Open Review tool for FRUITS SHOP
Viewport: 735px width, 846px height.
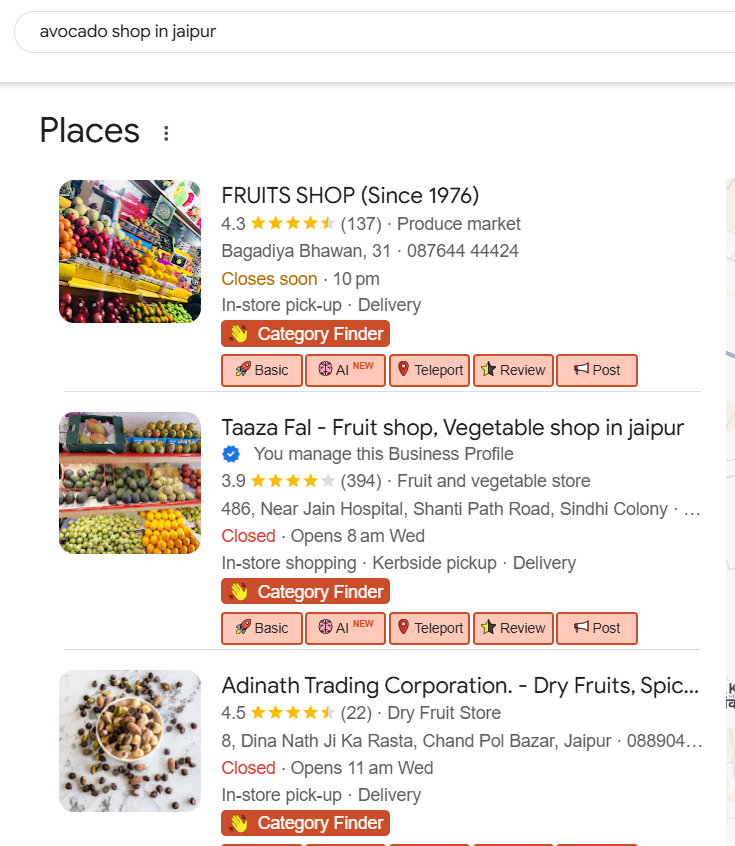pos(513,370)
